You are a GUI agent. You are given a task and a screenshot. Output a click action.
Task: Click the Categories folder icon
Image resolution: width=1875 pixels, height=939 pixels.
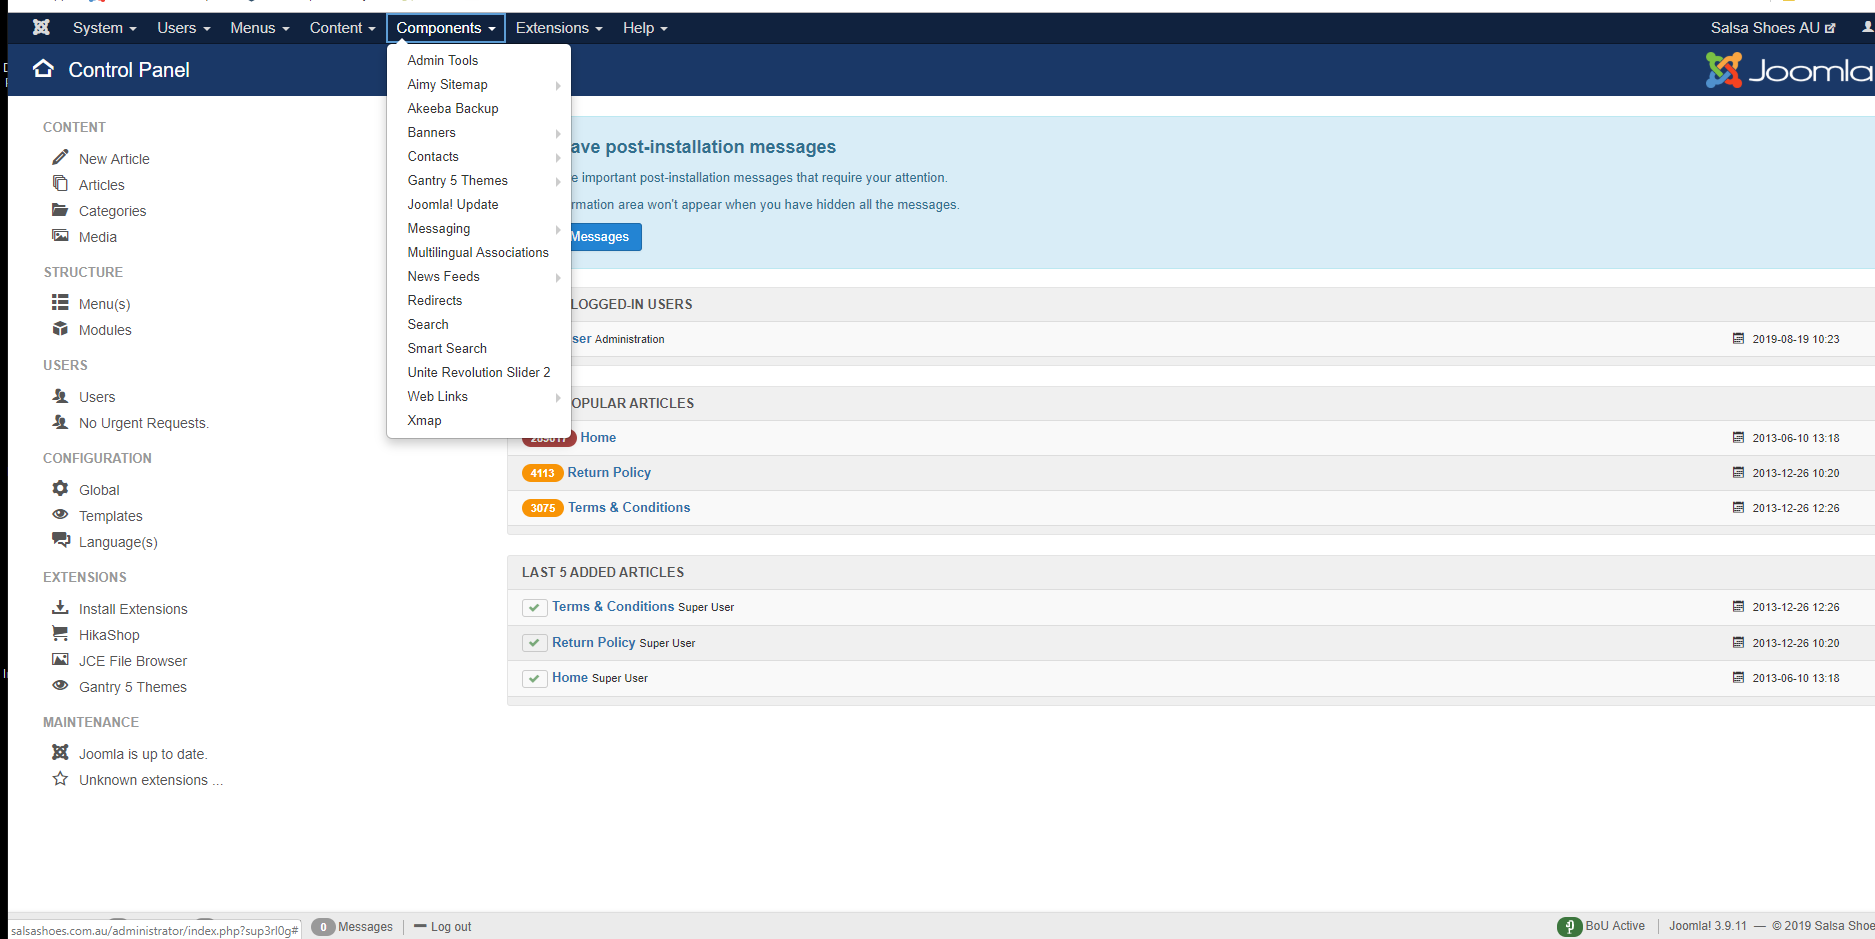[60, 210]
